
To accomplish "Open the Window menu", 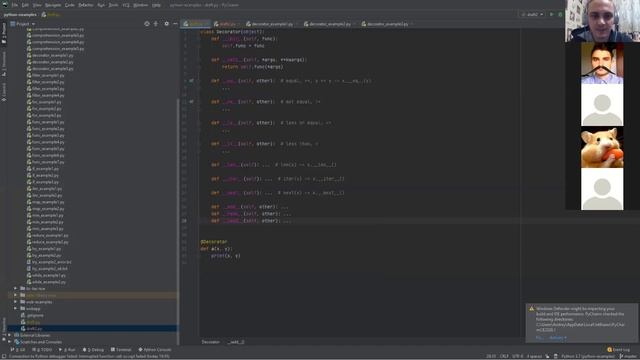I will point(141,5).
